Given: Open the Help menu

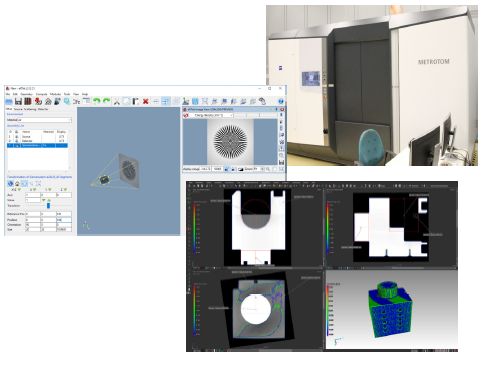Looking at the screenshot, I should (x=85, y=94).
